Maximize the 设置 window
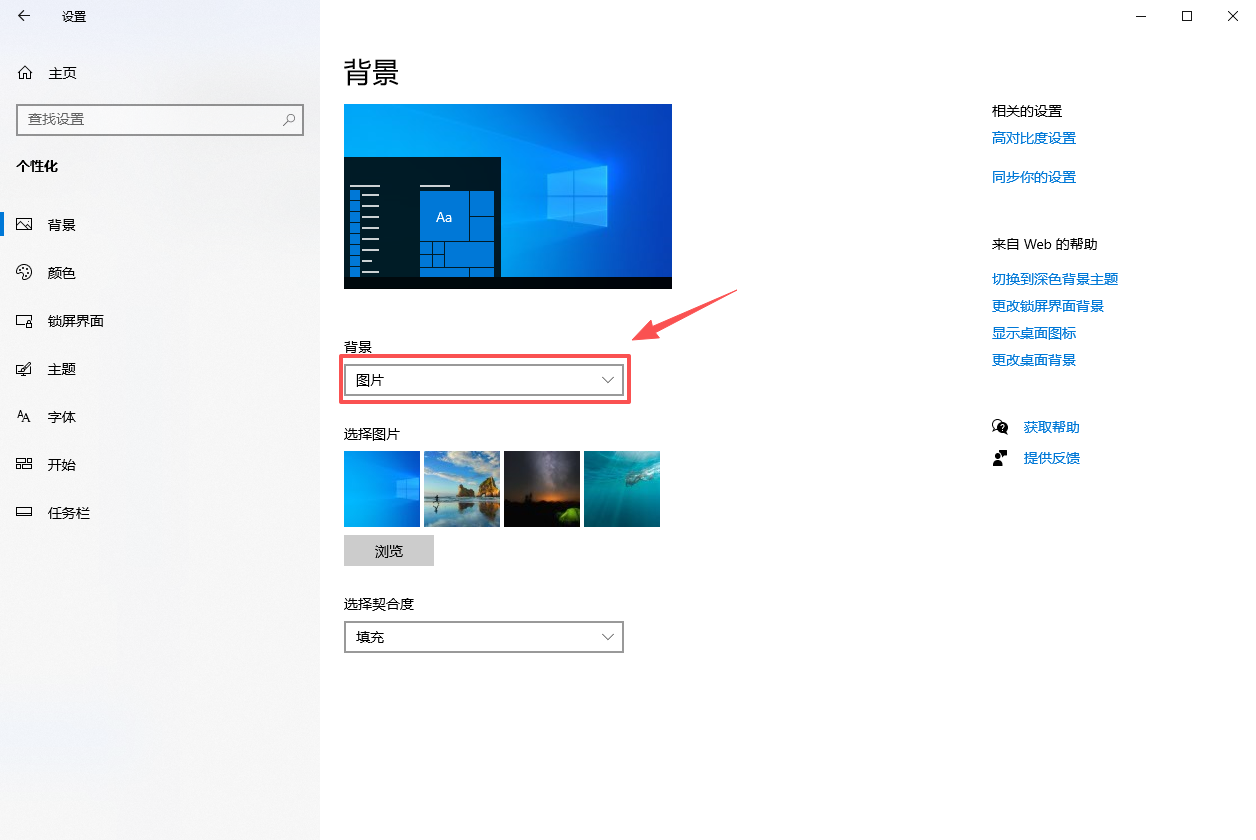The height and width of the screenshot is (840, 1256). coord(1187,16)
